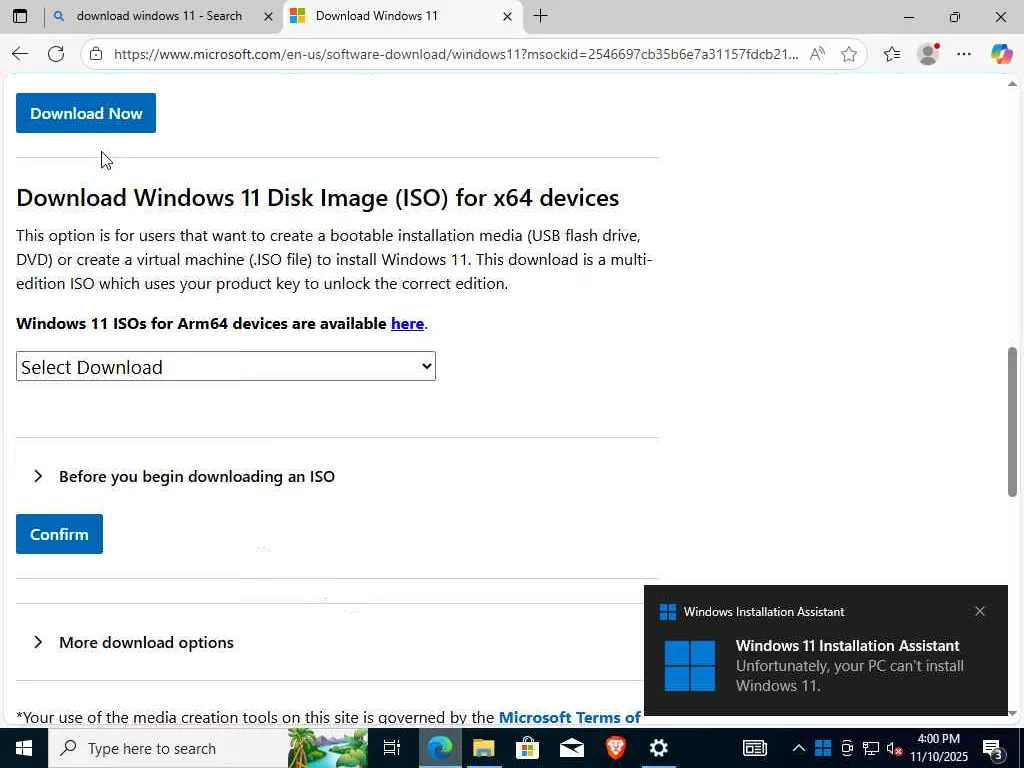Launch Brave browser from taskbar
1024x768 pixels.
615,748
